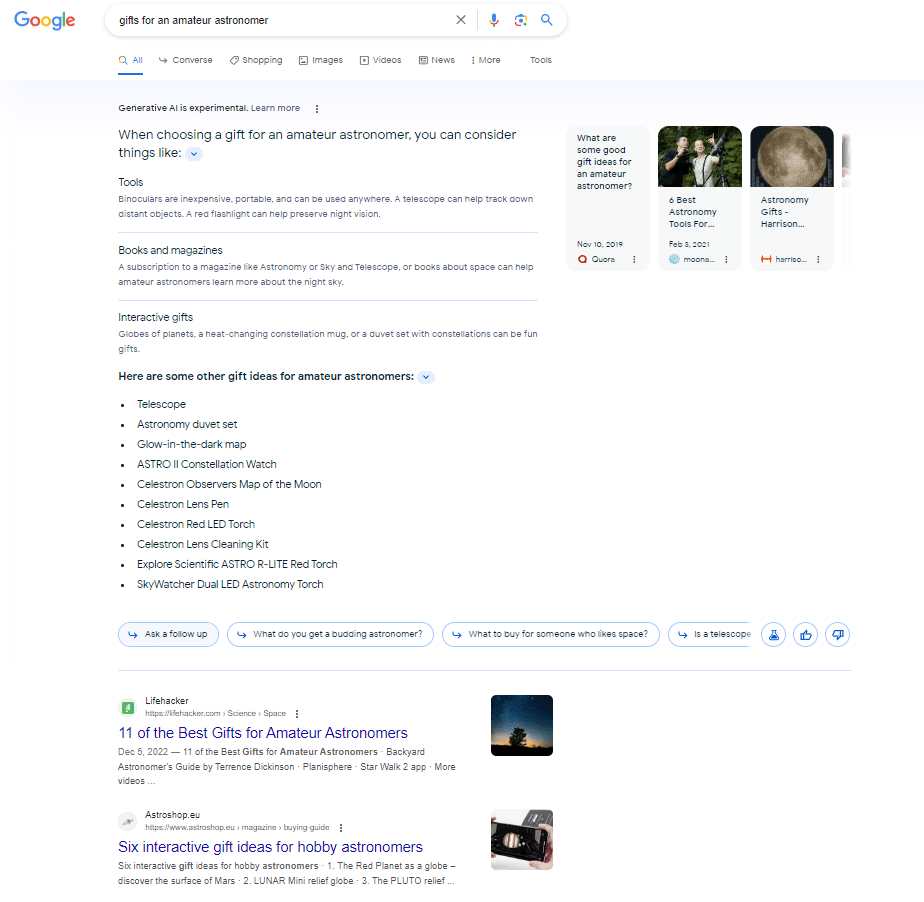The width and height of the screenshot is (924, 902).
Task: Click 'Celestron Lens Pen' list item
Action: point(183,504)
